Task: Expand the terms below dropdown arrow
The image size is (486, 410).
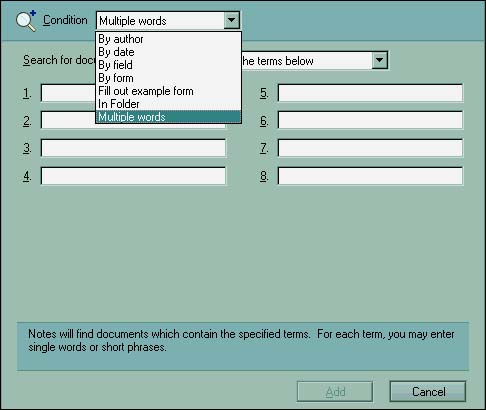Action: click(x=379, y=60)
